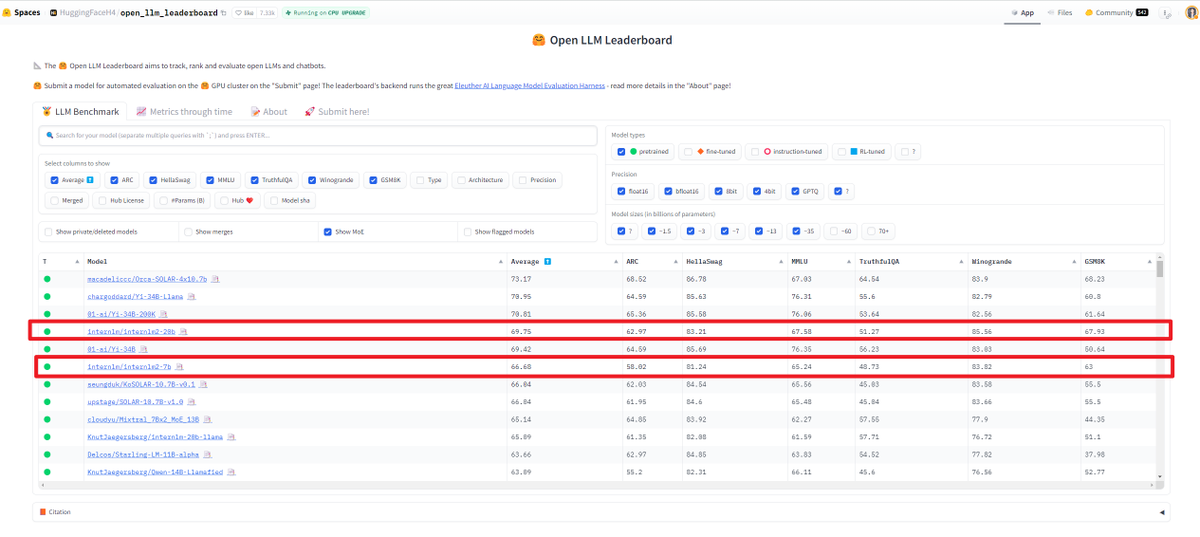1200x537 pixels.
Task: Enable the RL-tuned model type filter
Action: tap(842, 152)
